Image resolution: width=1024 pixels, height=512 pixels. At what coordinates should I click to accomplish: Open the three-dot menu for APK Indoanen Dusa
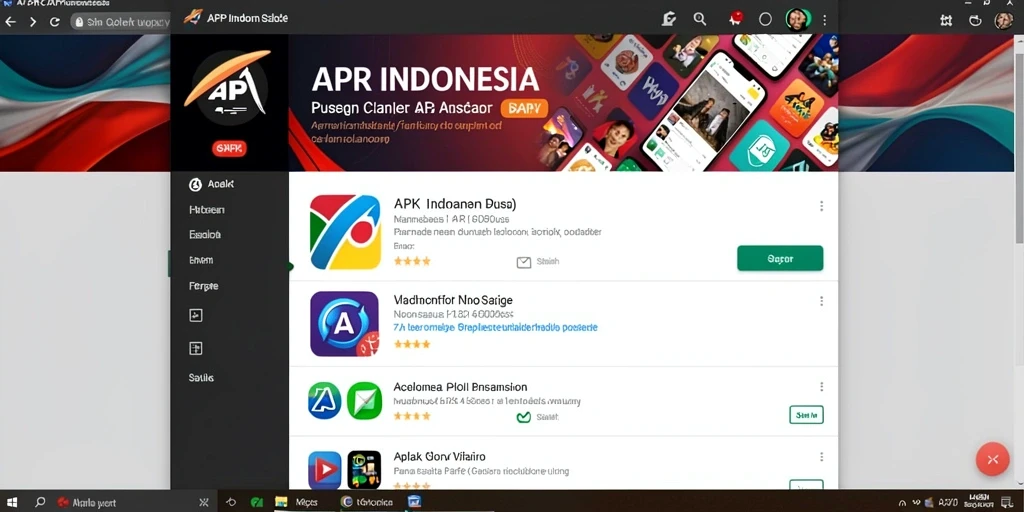coord(821,206)
